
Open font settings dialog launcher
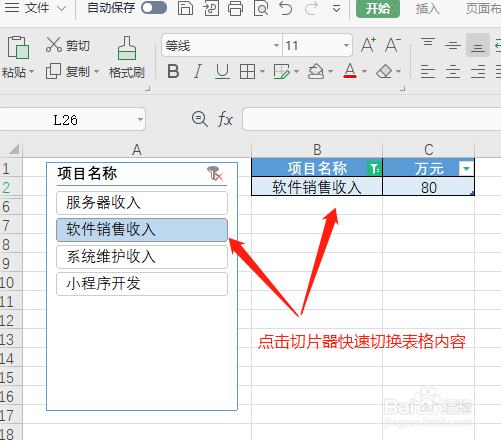(403, 88)
